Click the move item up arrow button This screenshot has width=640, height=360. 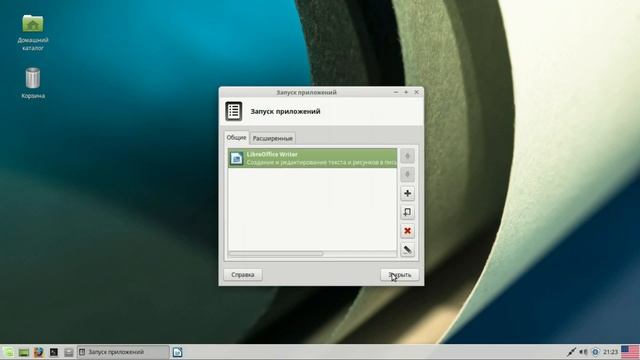click(407, 156)
